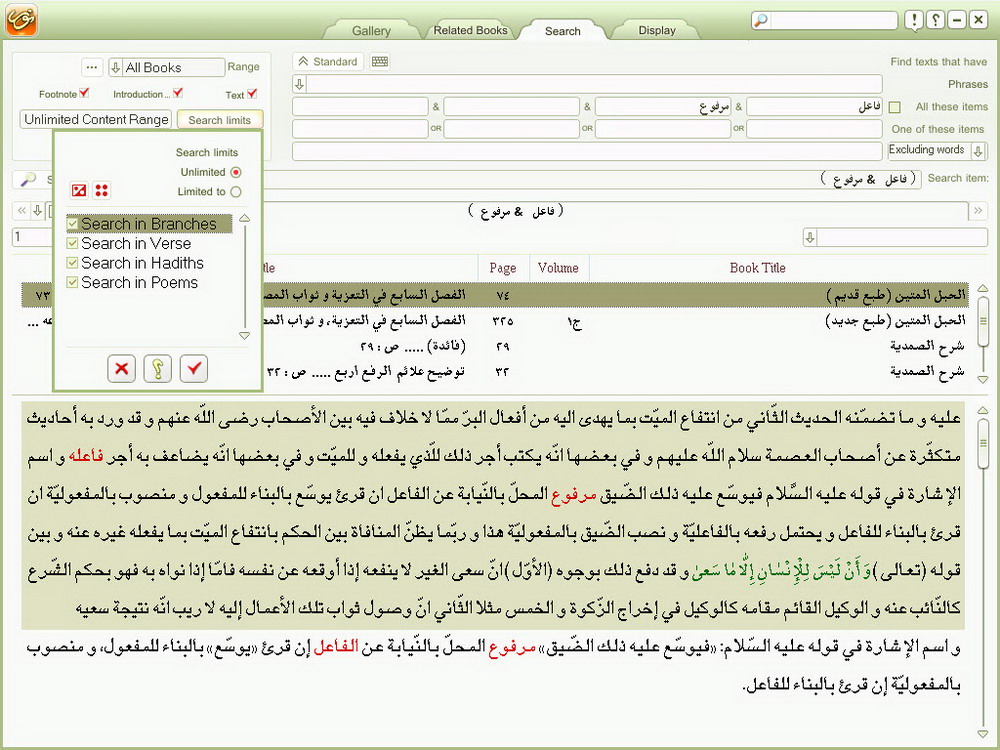The image size is (1000, 750).
Task: Cancel the Search limits popup with red X
Action: pos(121,369)
